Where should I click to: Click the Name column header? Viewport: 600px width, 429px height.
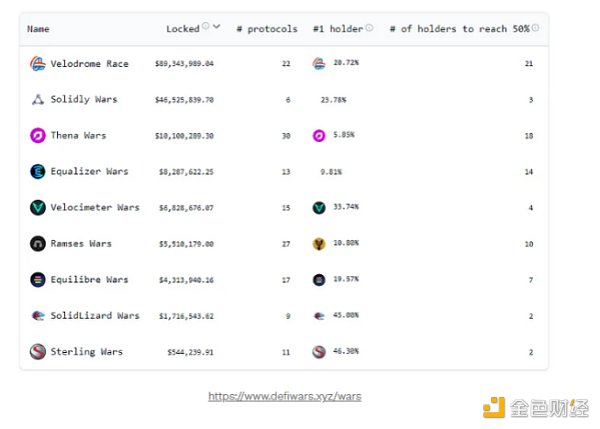tap(39, 29)
